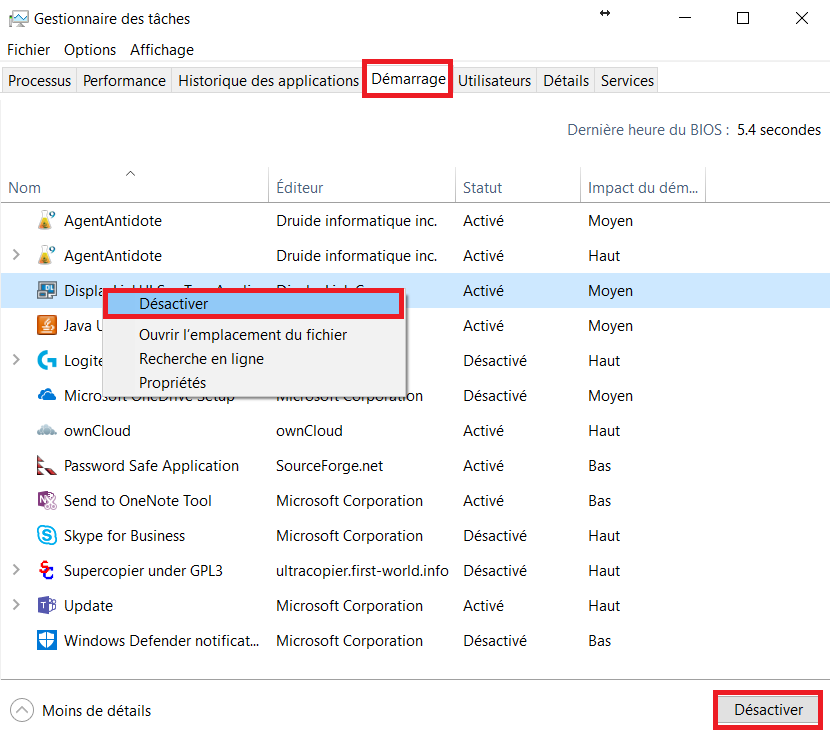Click the Gestionnaire des tâches title bar icon
The height and width of the screenshot is (737, 830).
19,19
